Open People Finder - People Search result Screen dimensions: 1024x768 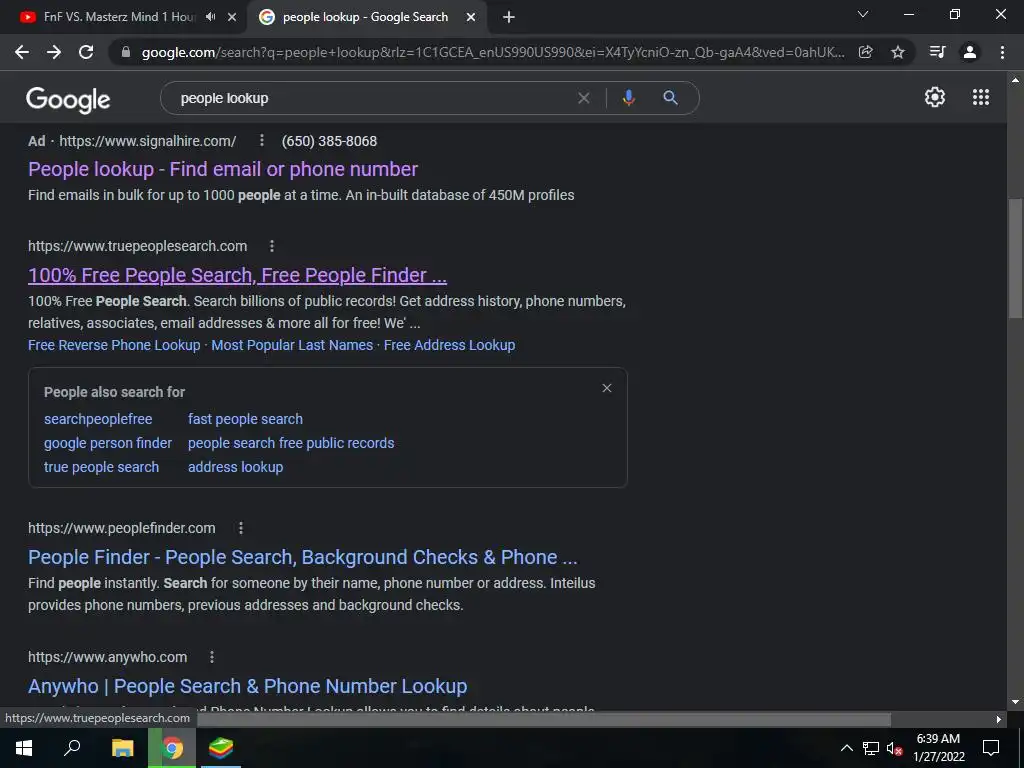303,557
